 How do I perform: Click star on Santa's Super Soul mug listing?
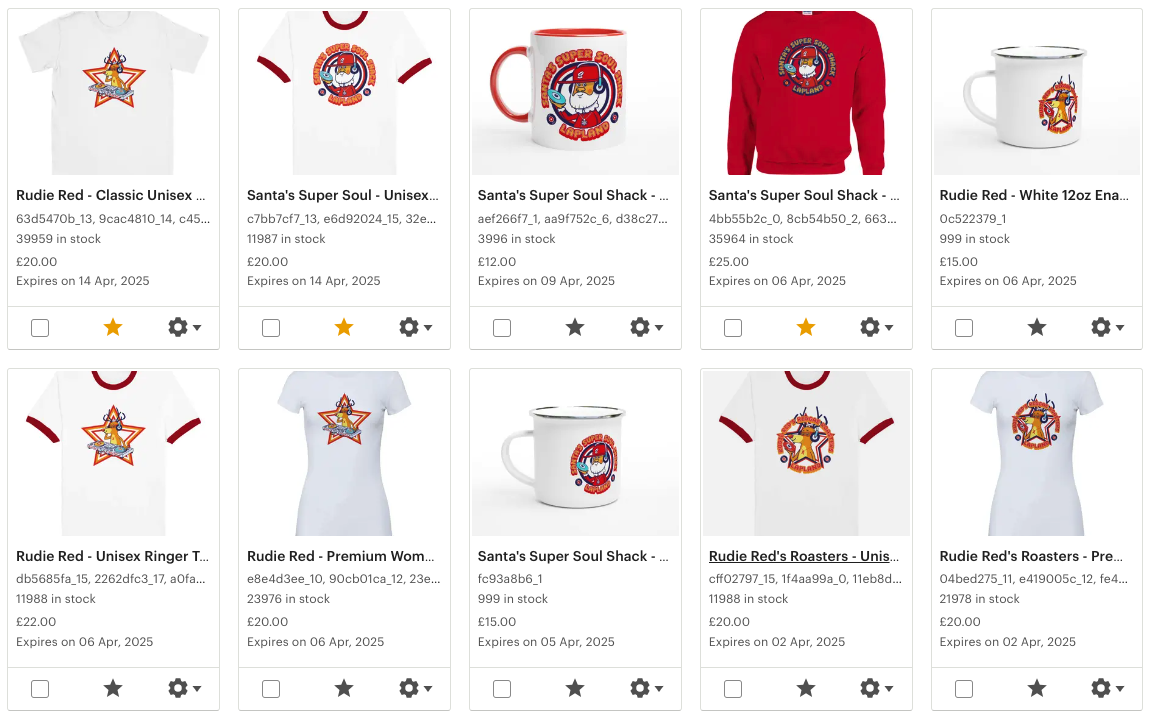[x=575, y=327]
